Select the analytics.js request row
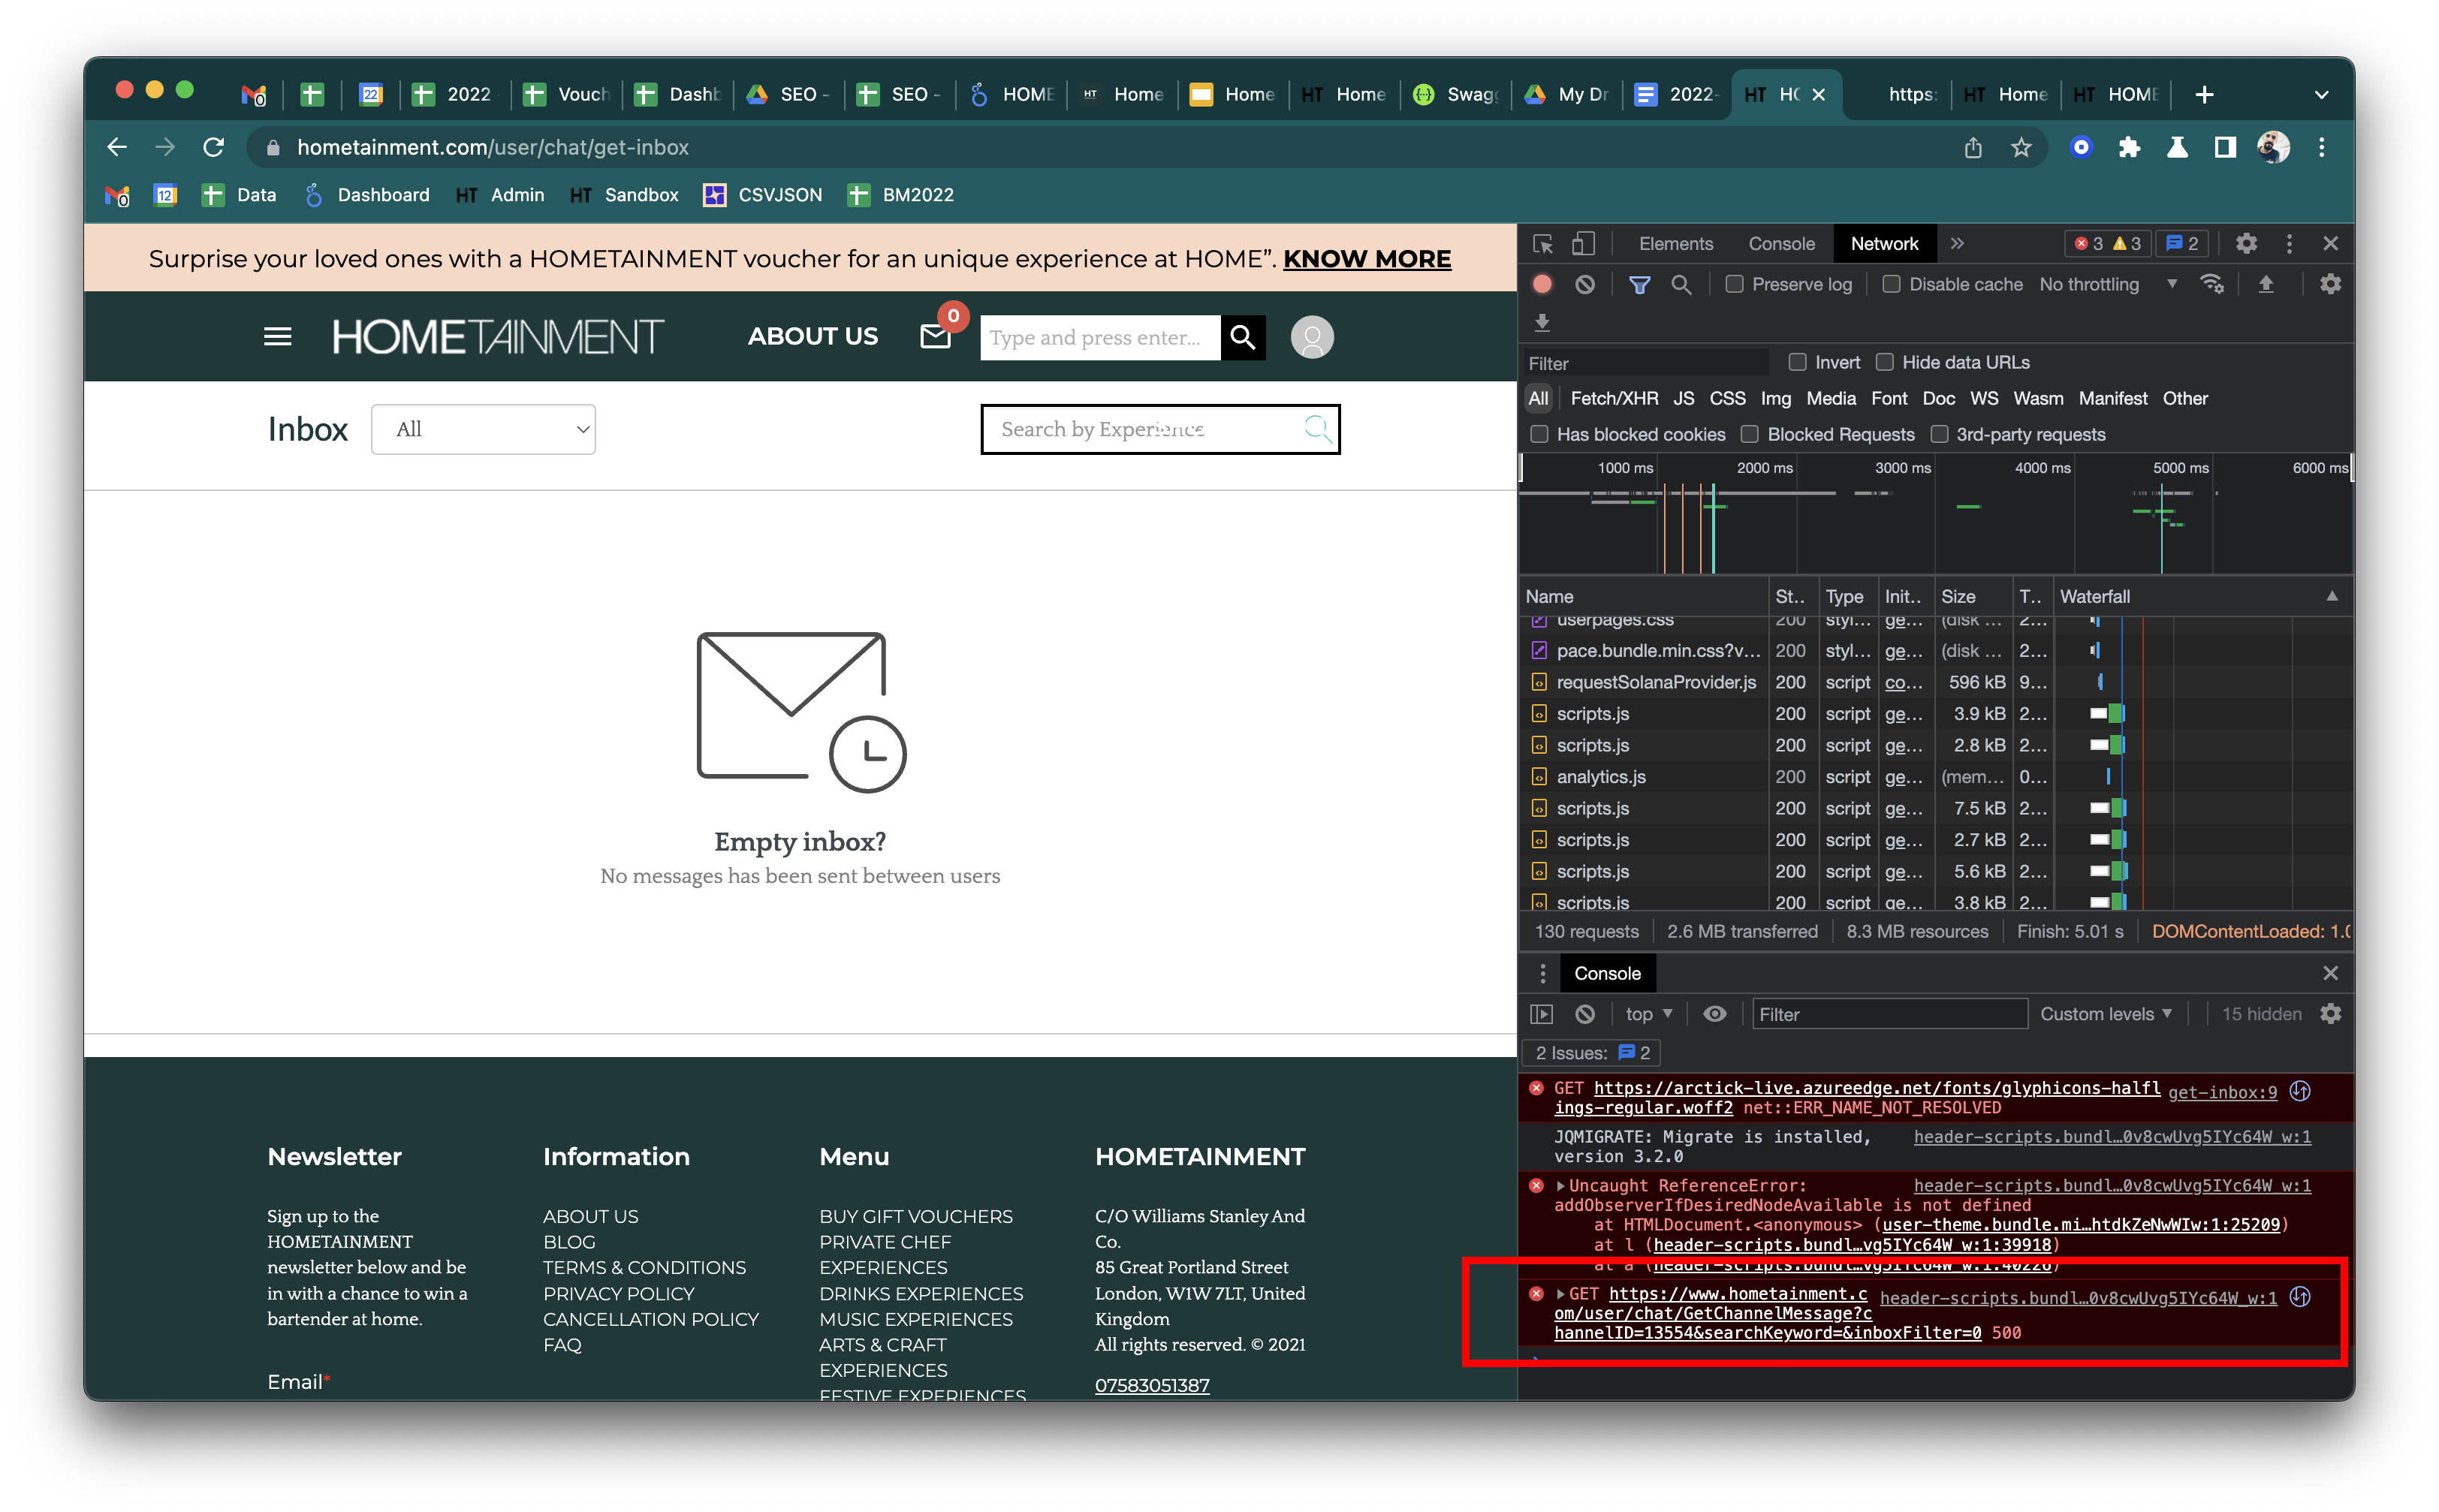 pyautogui.click(x=1935, y=777)
